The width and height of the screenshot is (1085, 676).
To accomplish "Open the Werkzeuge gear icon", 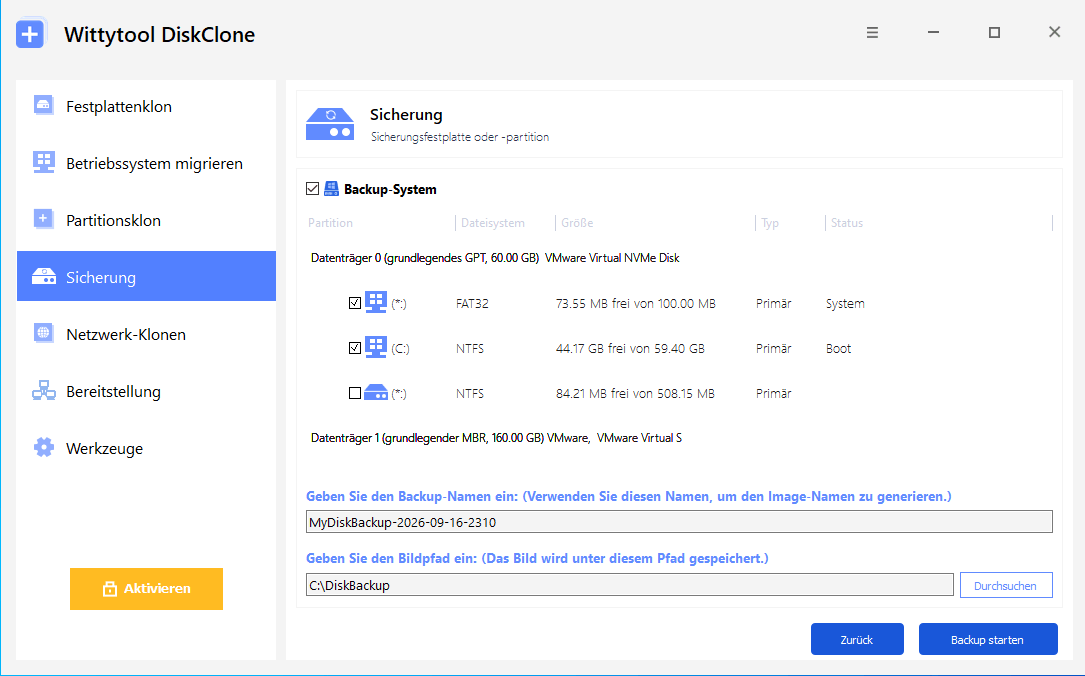I will point(44,448).
